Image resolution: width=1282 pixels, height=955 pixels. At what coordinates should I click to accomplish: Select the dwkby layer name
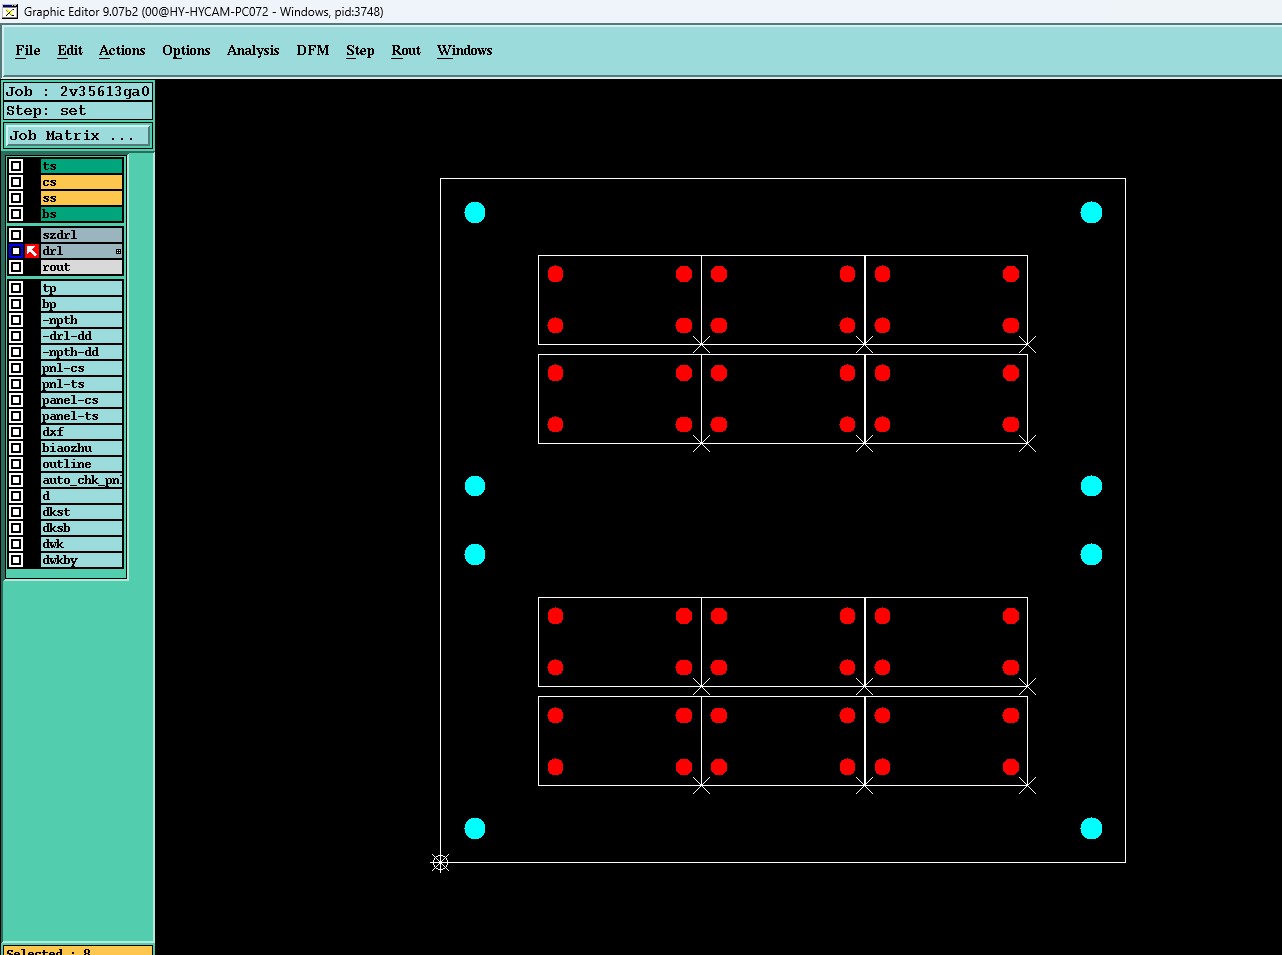(82, 560)
